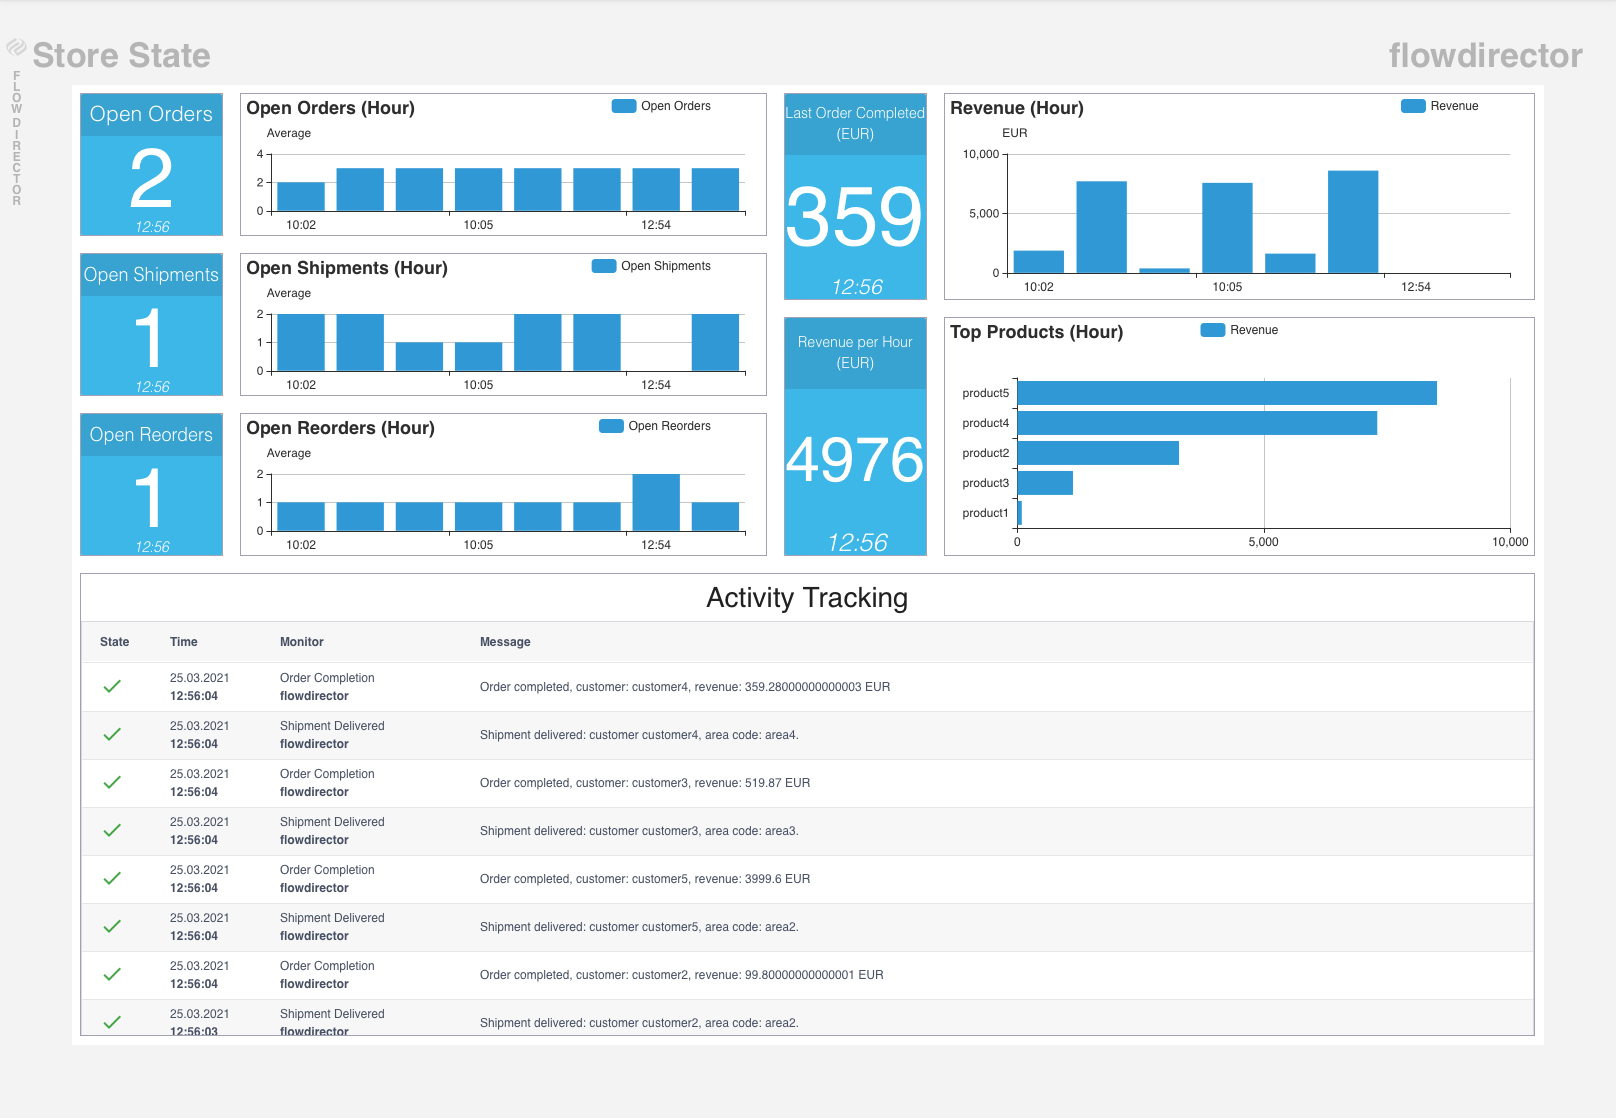The width and height of the screenshot is (1616, 1118).
Task: Toggle the Open Orders legend series
Action: 661,106
